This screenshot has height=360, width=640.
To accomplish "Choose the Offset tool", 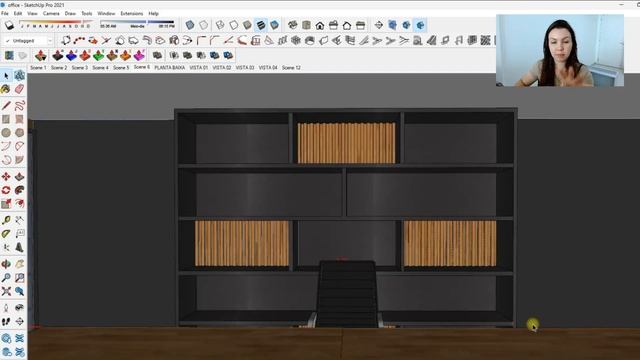I will pos(19,203).
